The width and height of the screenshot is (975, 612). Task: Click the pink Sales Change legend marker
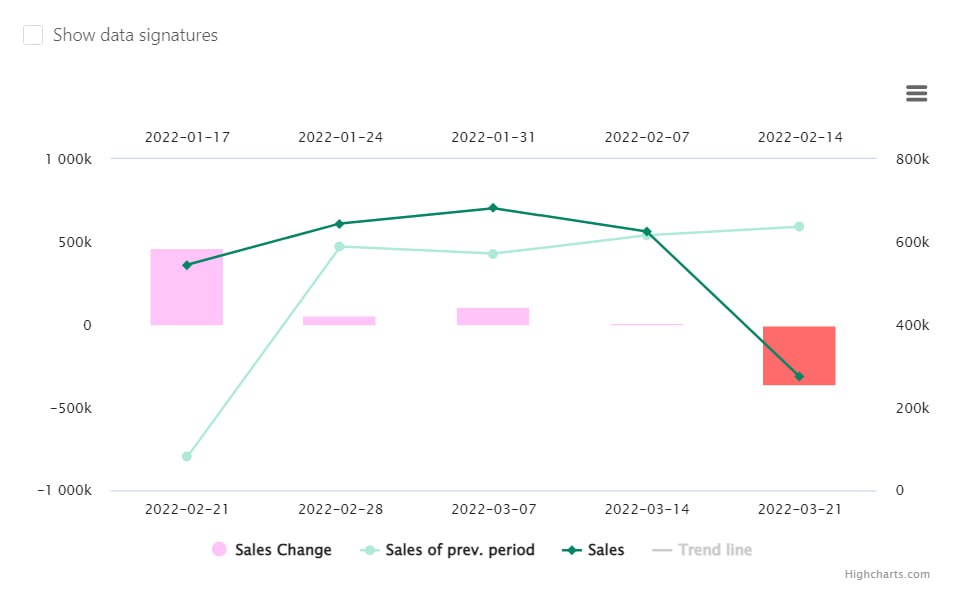point(219,549)
